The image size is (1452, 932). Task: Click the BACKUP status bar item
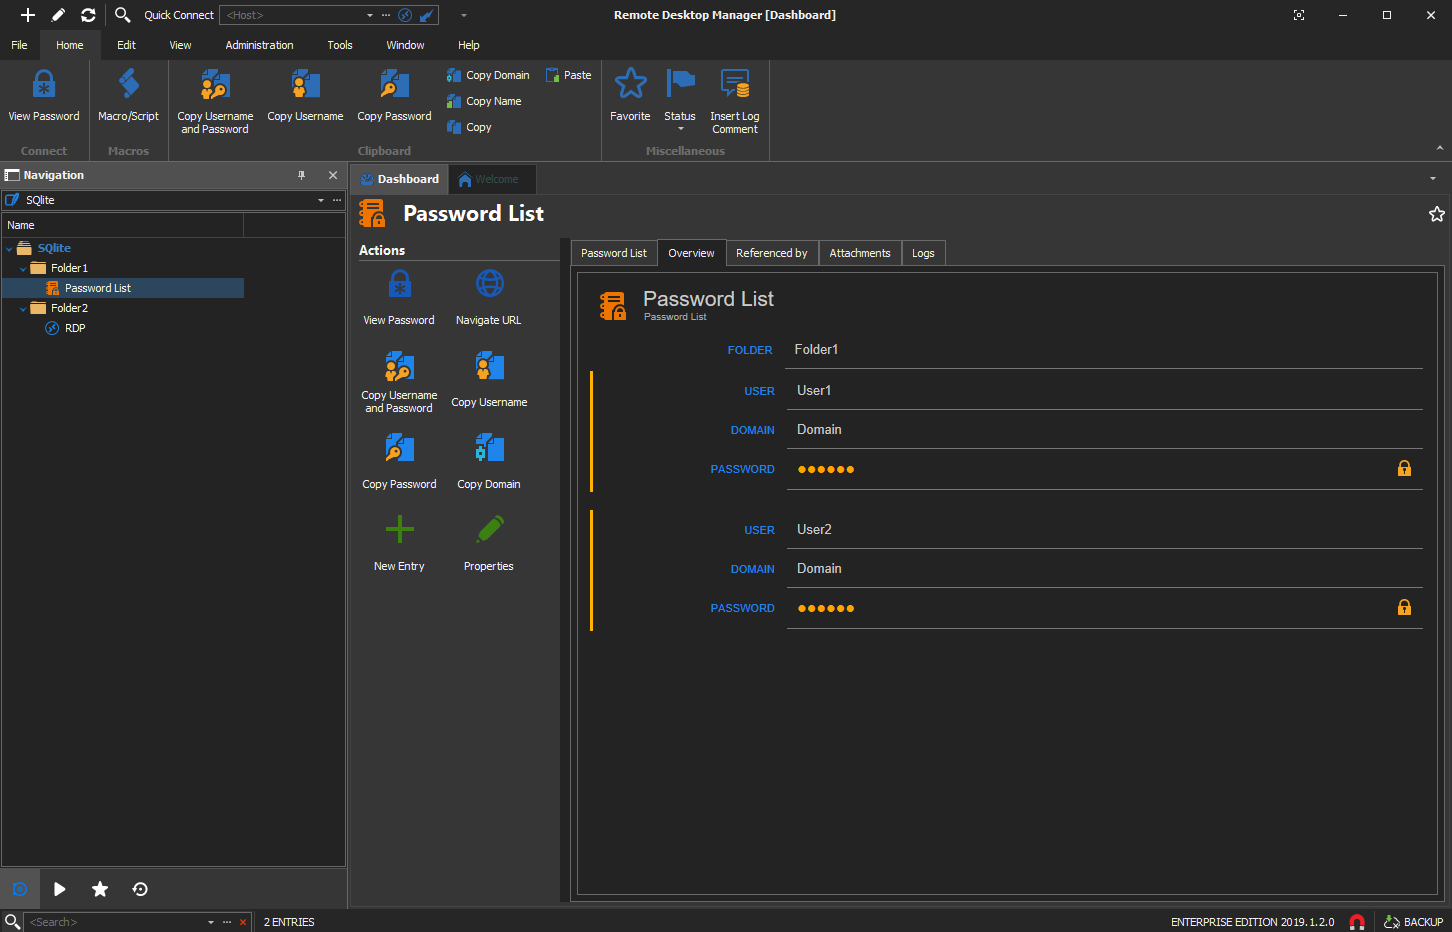1413,922
